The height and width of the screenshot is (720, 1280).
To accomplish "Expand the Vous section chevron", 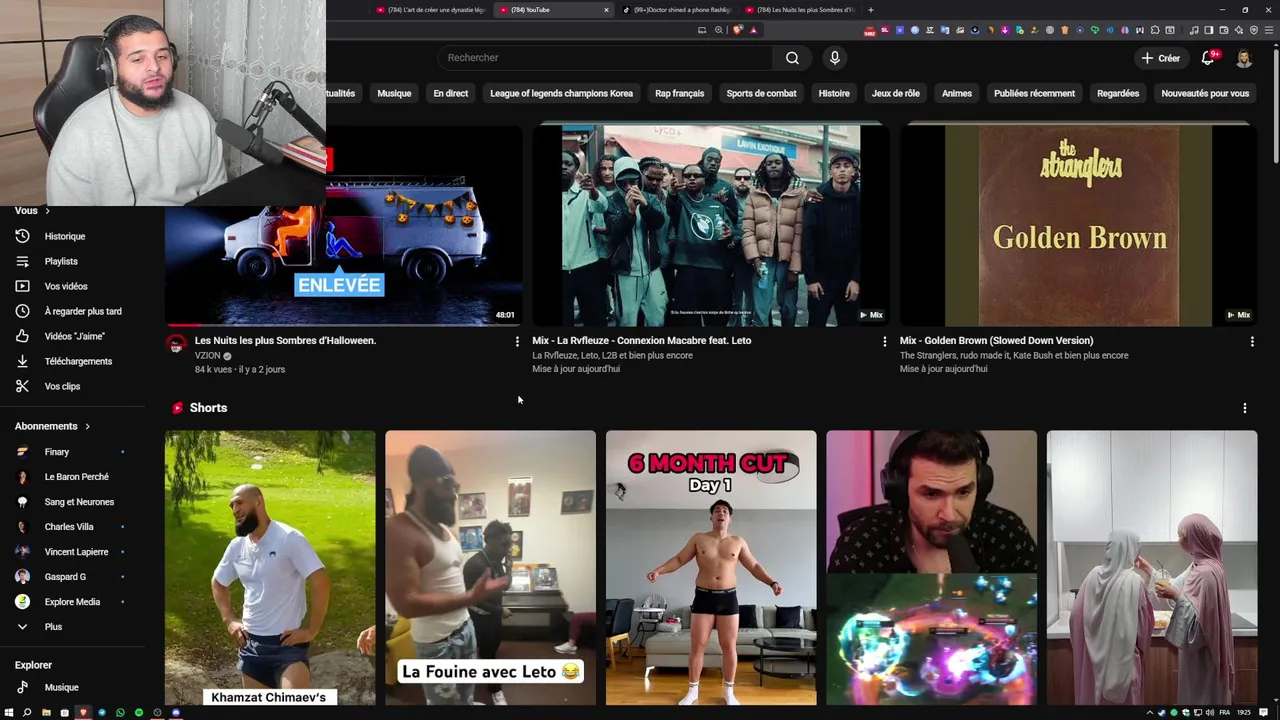I will tap(47, 211).
